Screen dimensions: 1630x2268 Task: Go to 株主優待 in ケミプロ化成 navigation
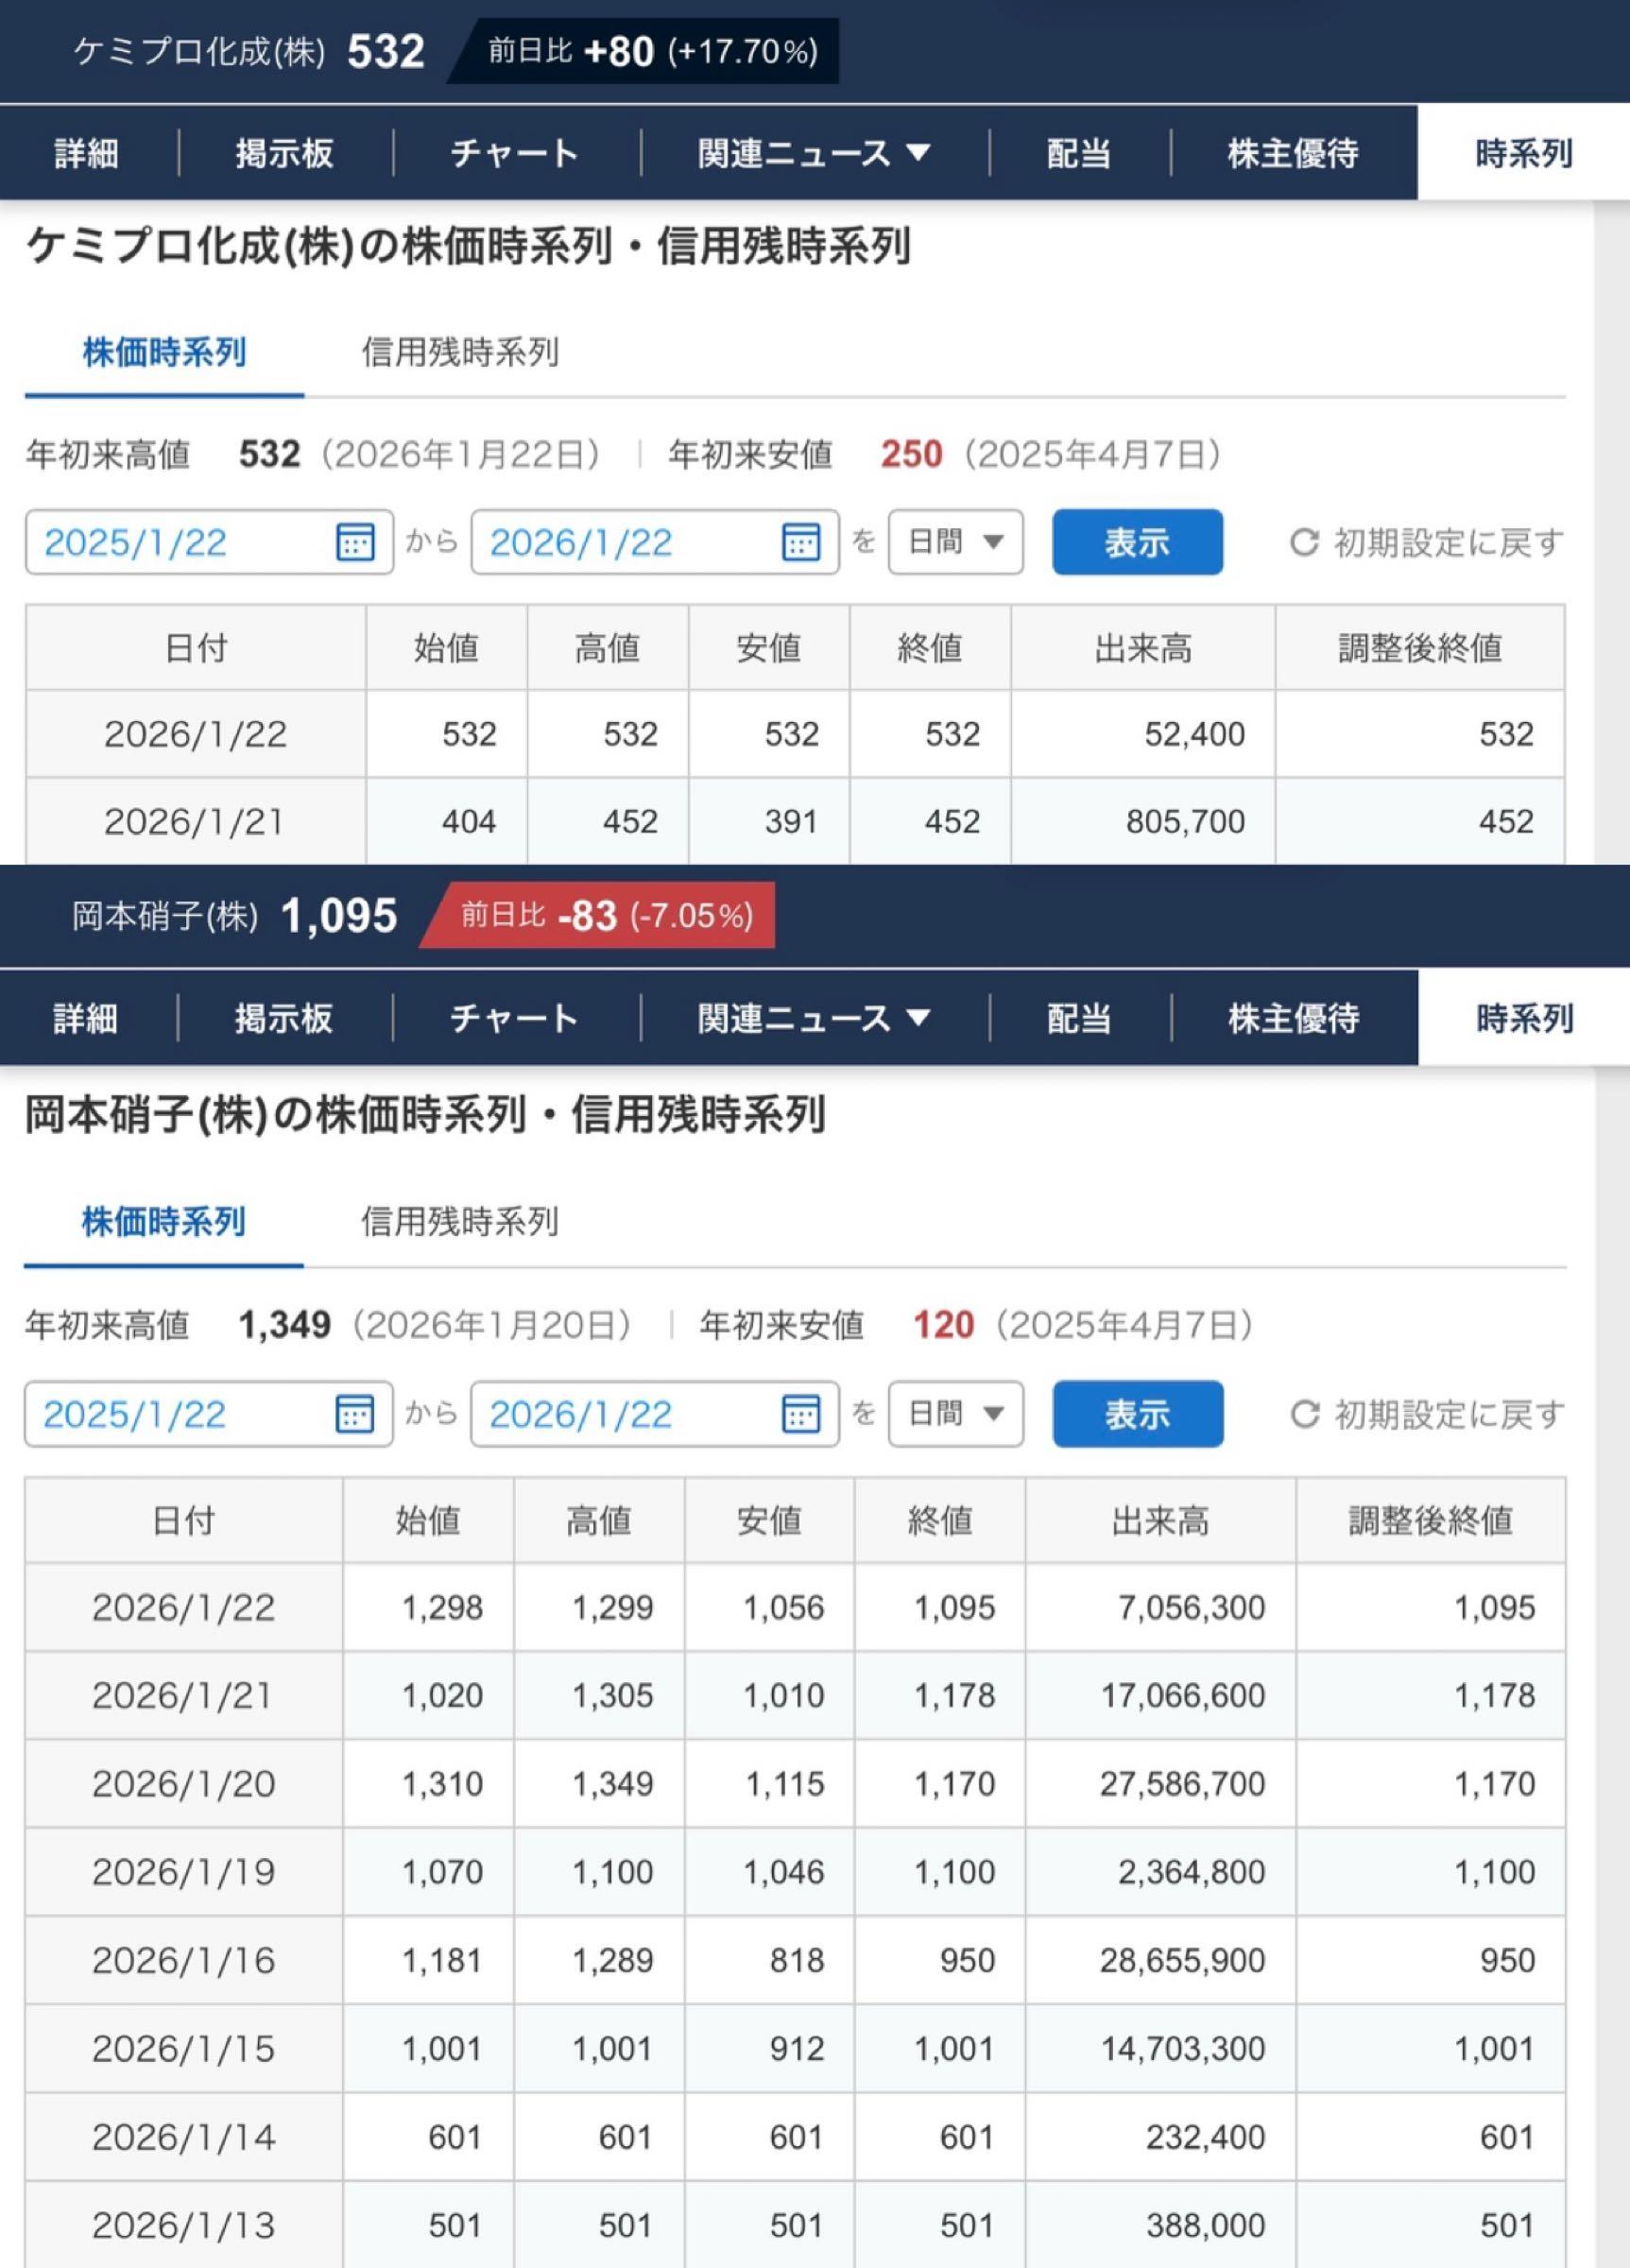coord(1292,153)
